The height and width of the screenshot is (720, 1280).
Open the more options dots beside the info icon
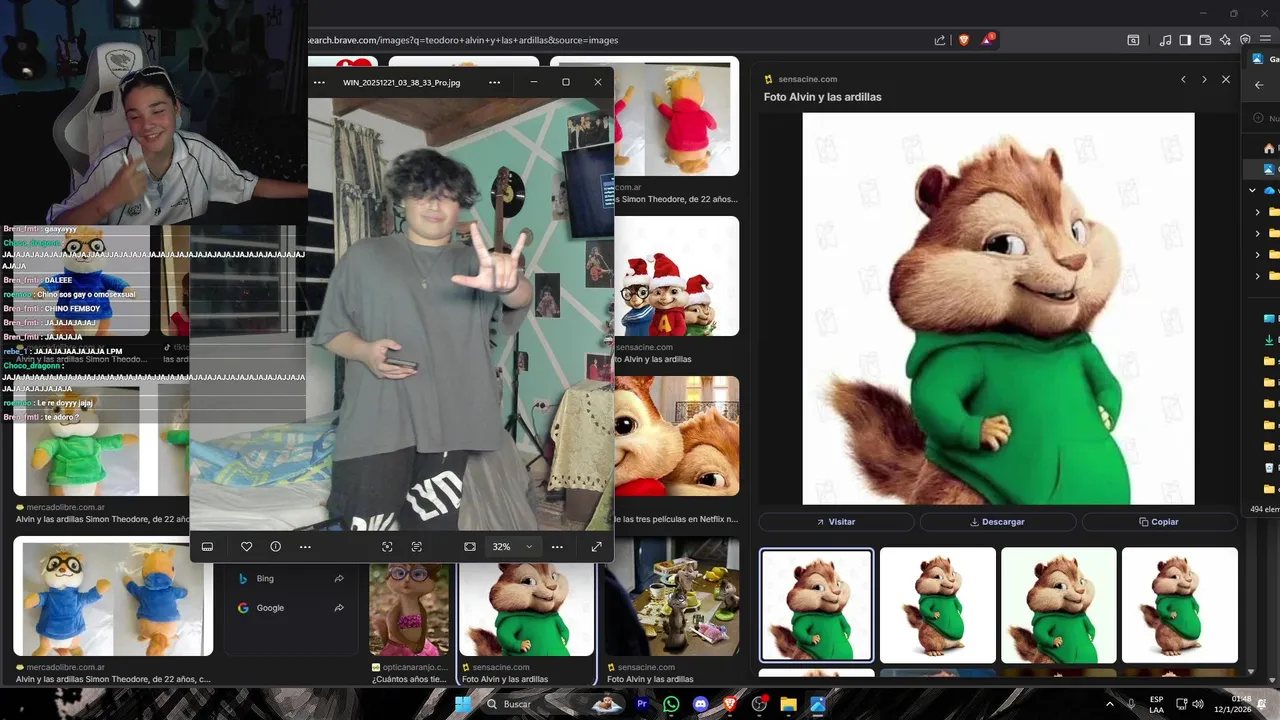point(305,547)
